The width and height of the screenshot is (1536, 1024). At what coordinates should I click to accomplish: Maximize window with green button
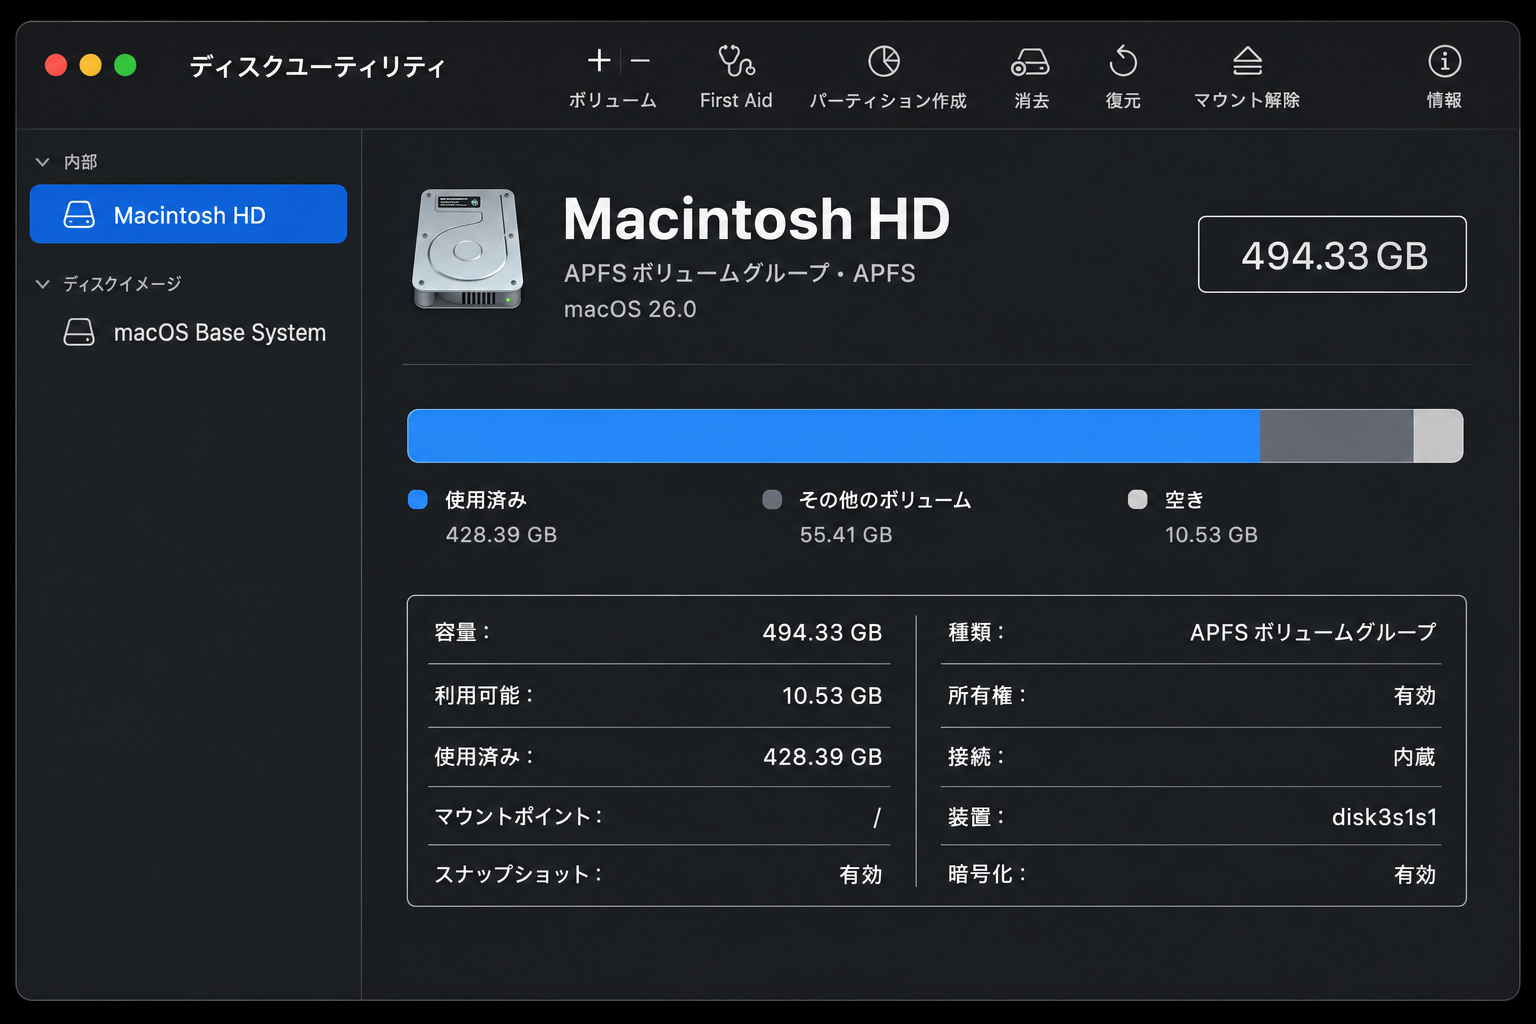click(125, 65)
